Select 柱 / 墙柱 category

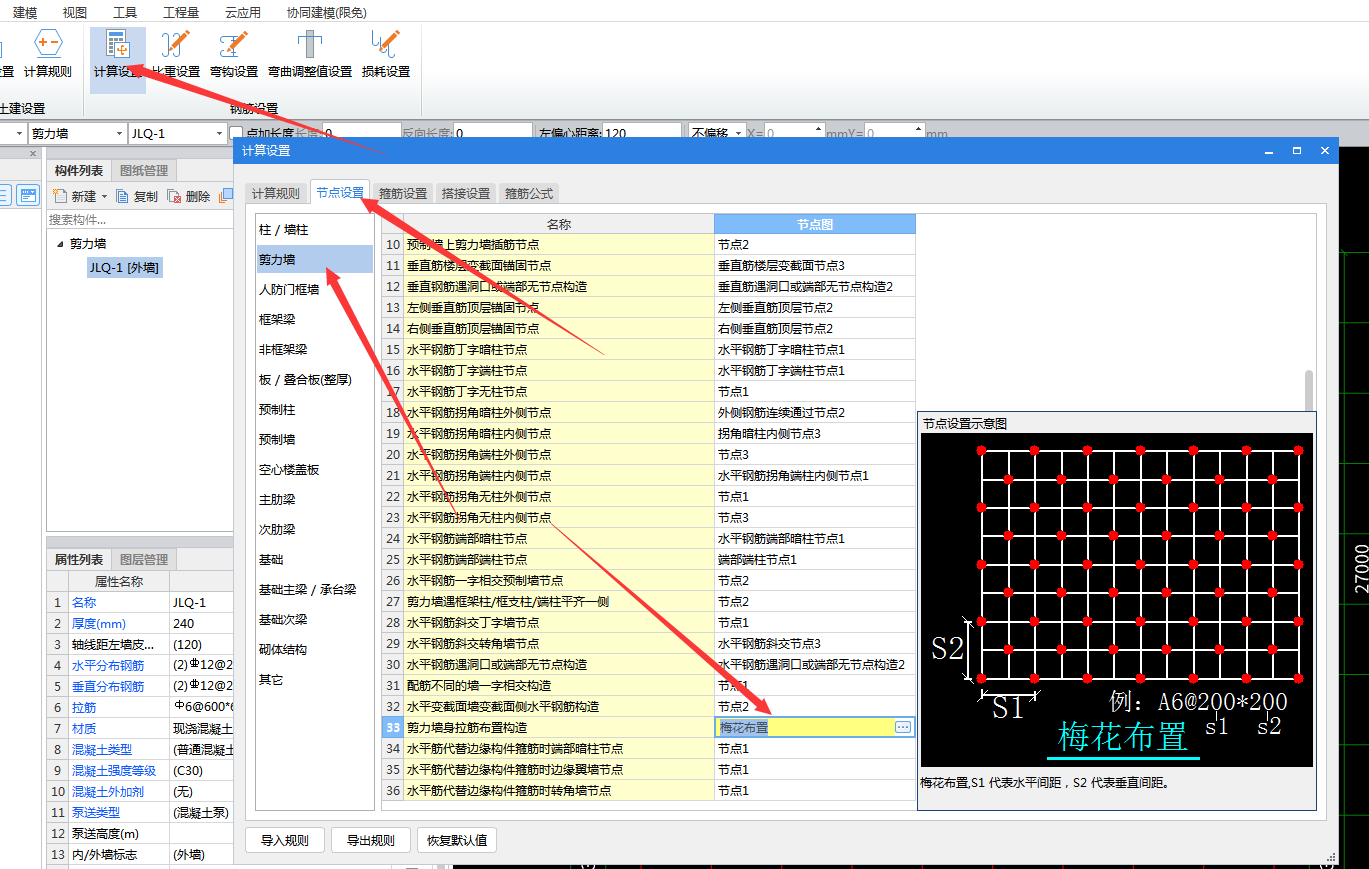coord(315,229)
